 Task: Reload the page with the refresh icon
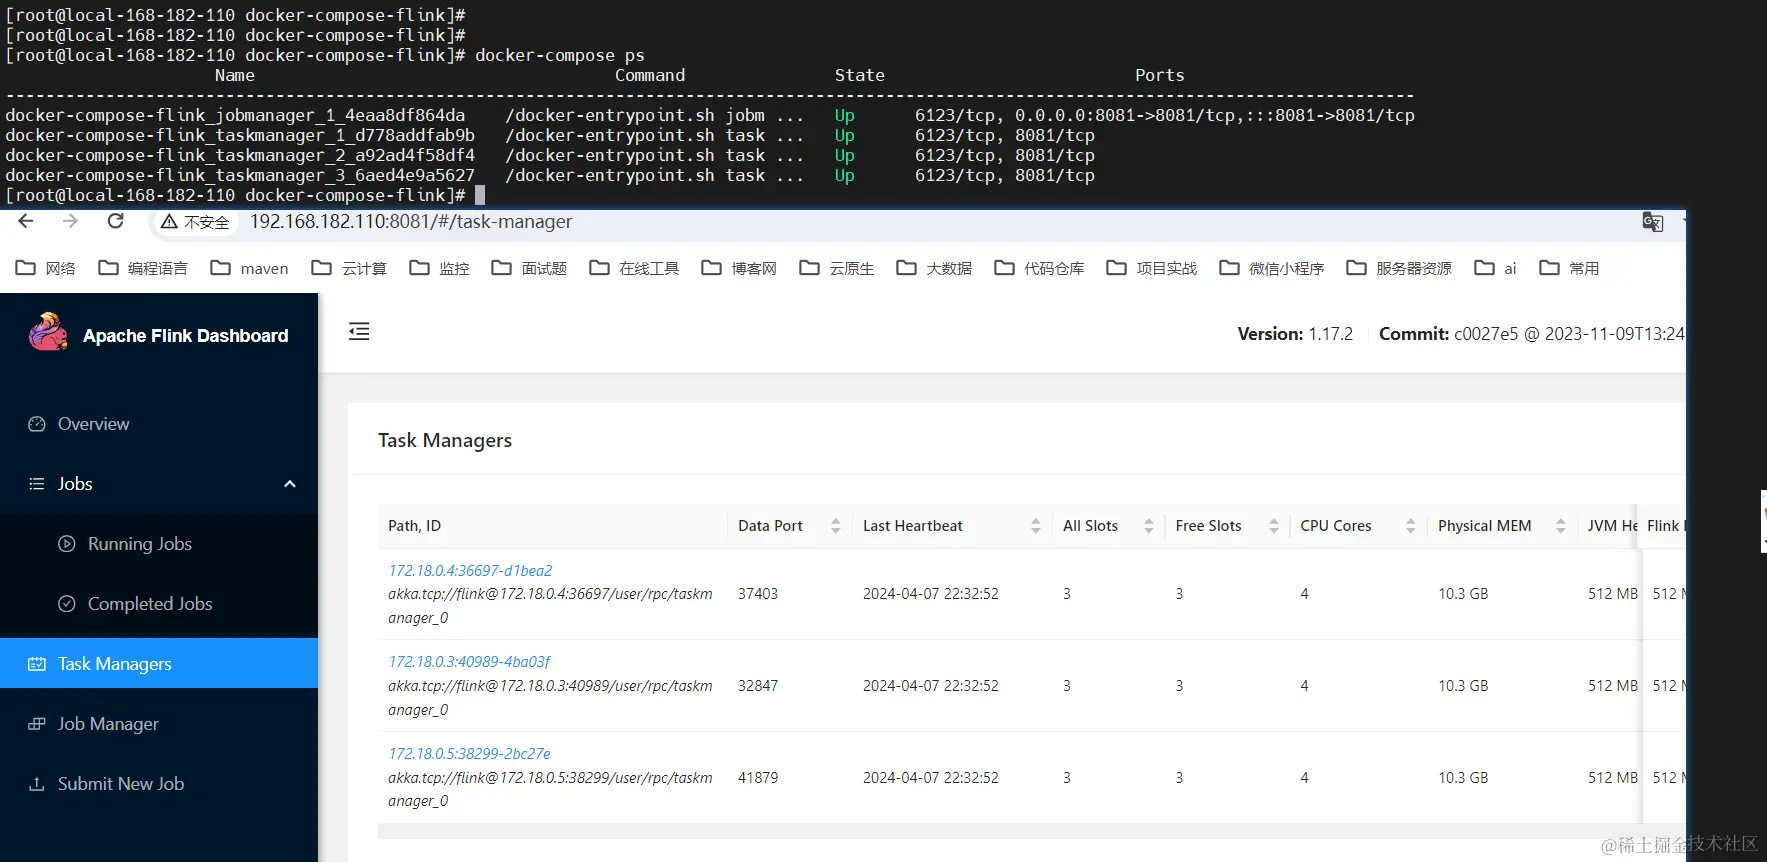(x=115, y=221)
